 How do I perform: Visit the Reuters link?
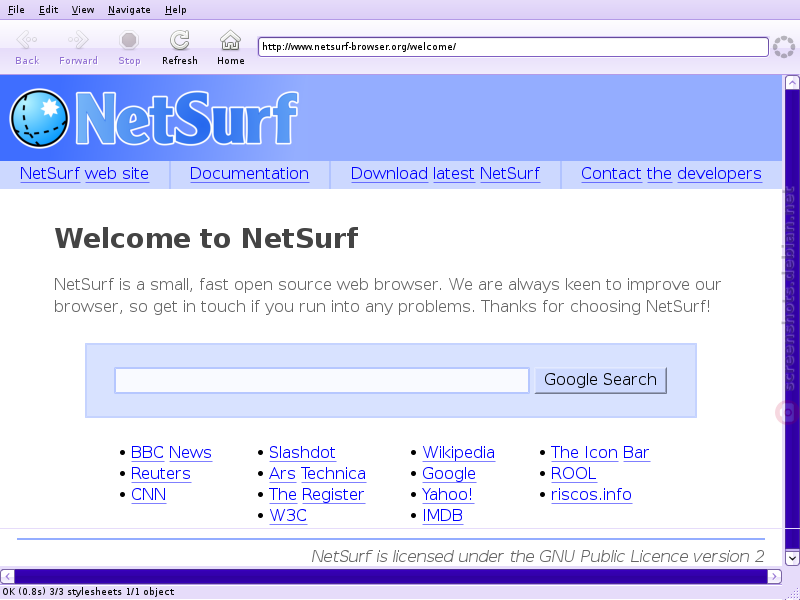click(161, 473)
